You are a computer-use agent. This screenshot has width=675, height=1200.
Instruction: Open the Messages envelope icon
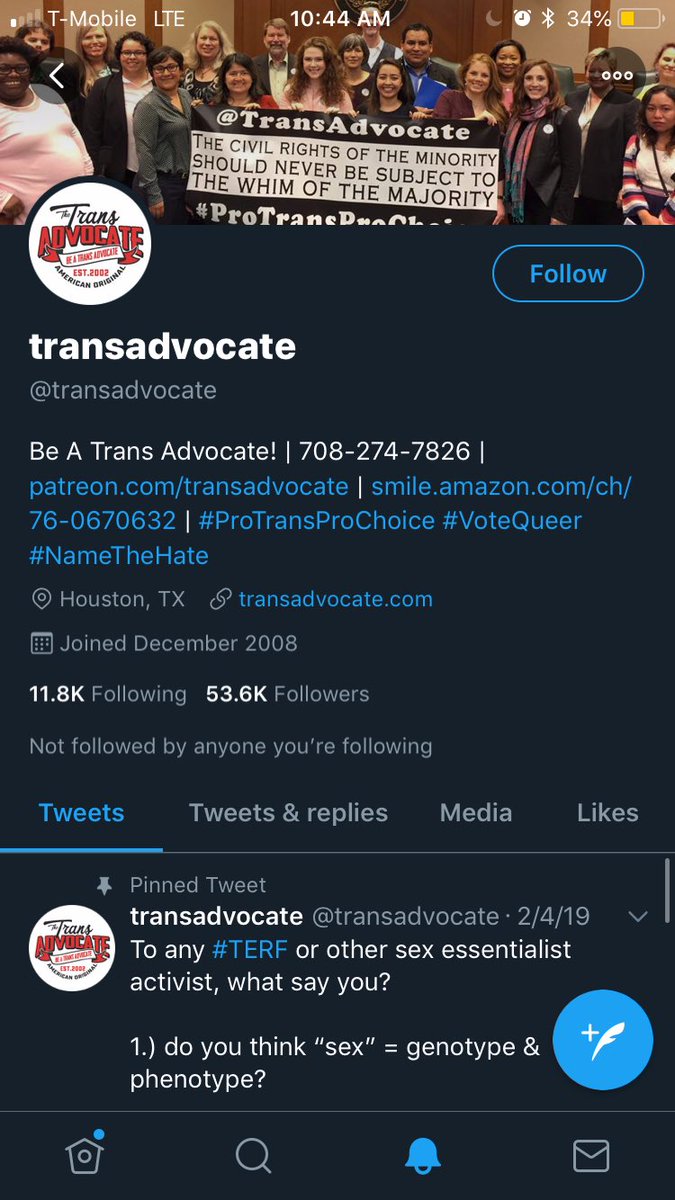point(591,1156)
